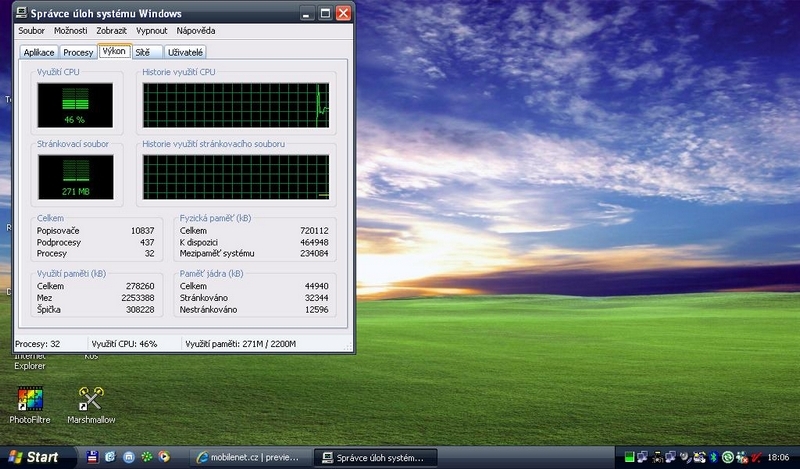
Task: Switch to the Uživatelé tab
Action: [185, 52]
